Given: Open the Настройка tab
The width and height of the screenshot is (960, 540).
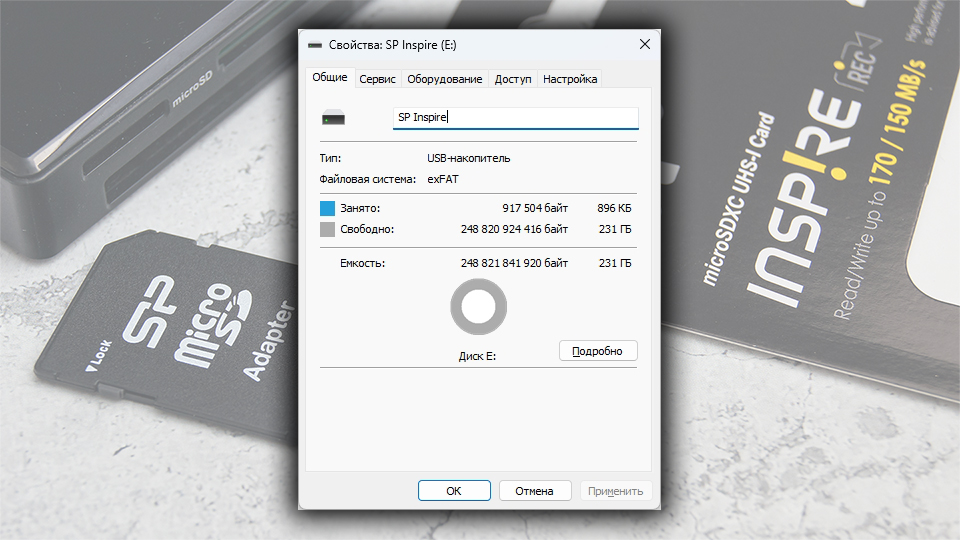Looking at the screenshot, I should [569, 79].
